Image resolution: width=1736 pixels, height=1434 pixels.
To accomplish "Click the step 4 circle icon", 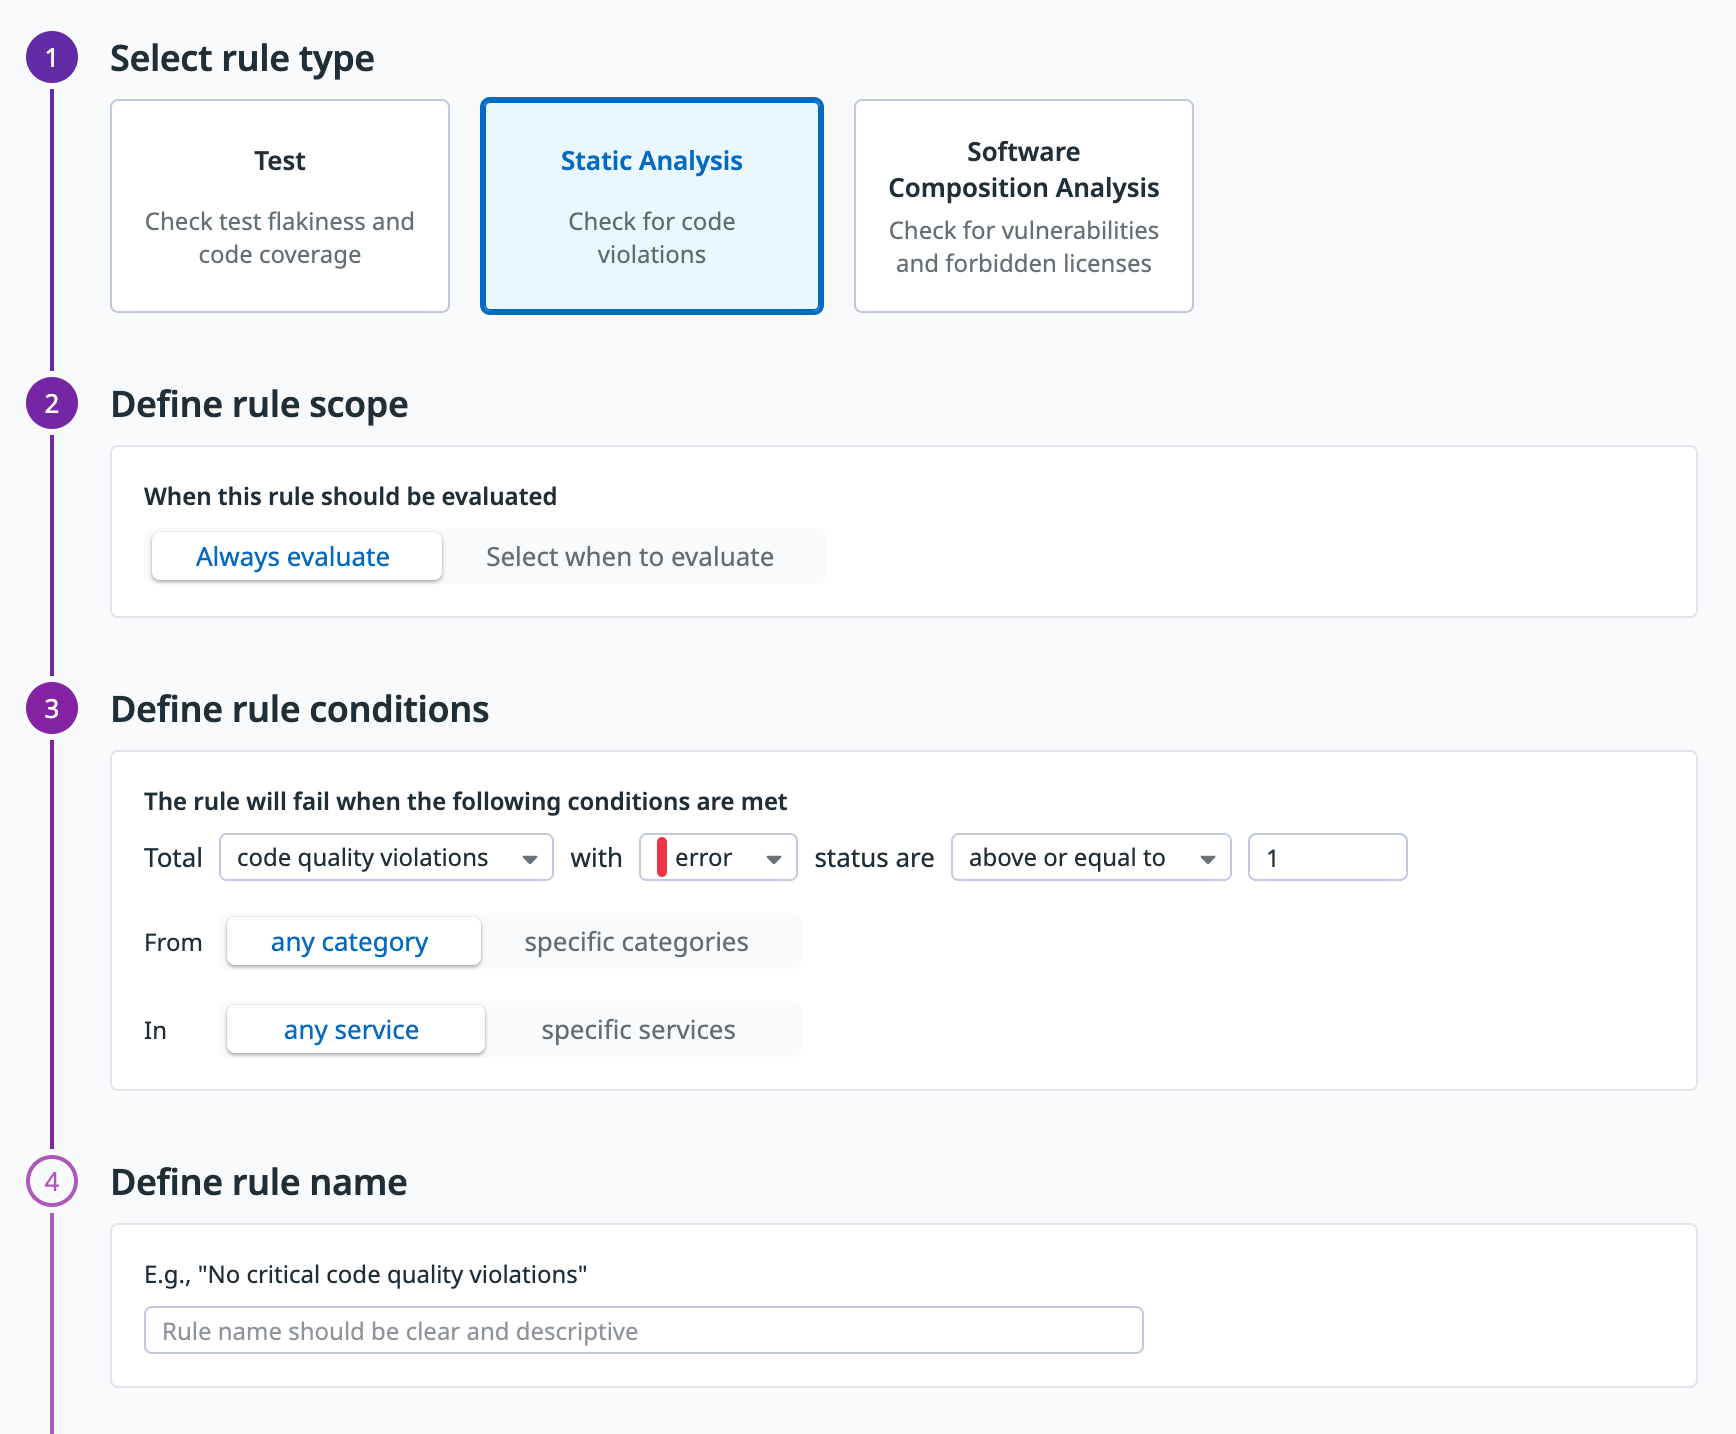I will pos(52,1182).
